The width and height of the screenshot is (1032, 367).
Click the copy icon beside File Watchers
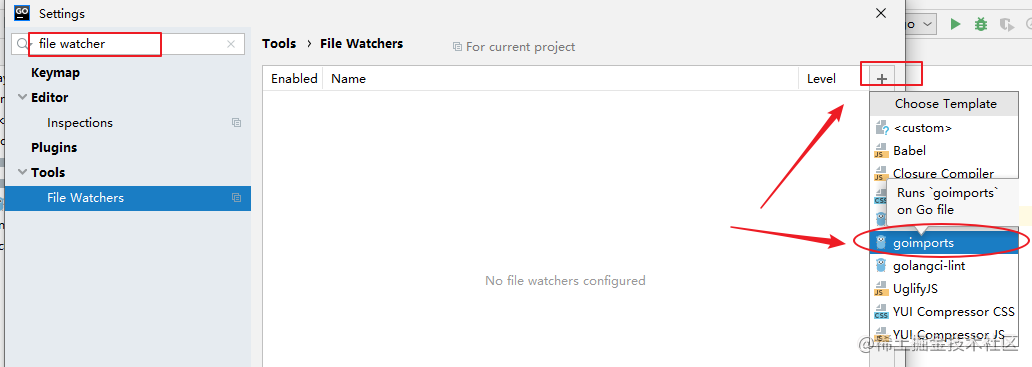click(x=236, y=197)
